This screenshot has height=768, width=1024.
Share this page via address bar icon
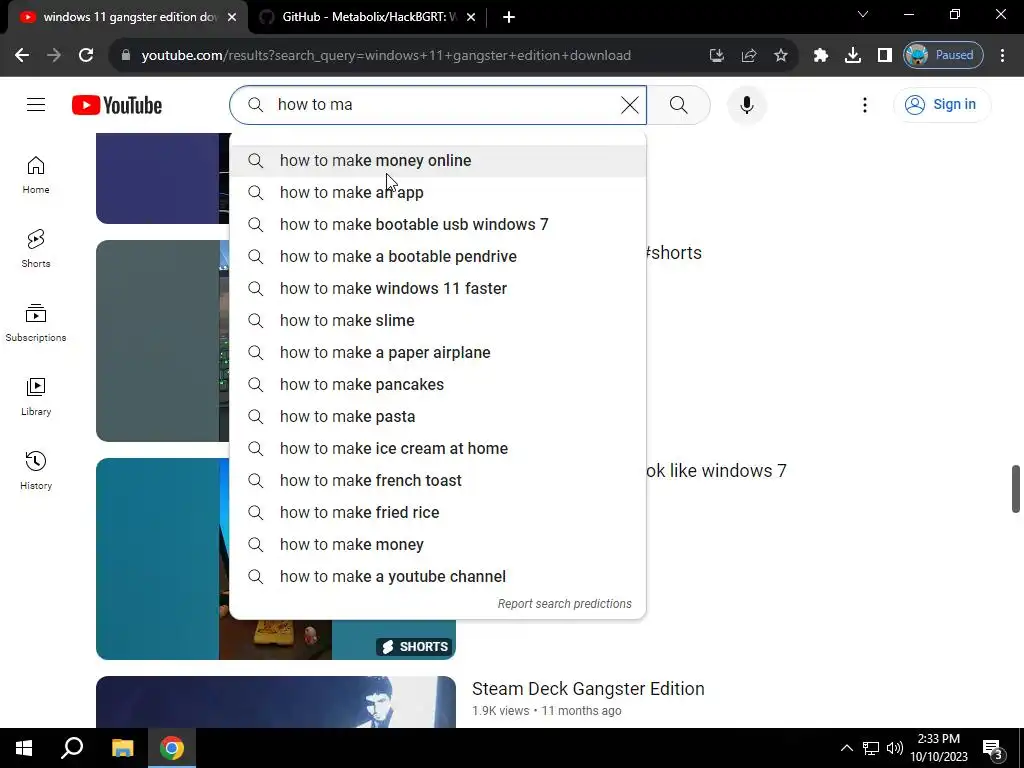749,56
